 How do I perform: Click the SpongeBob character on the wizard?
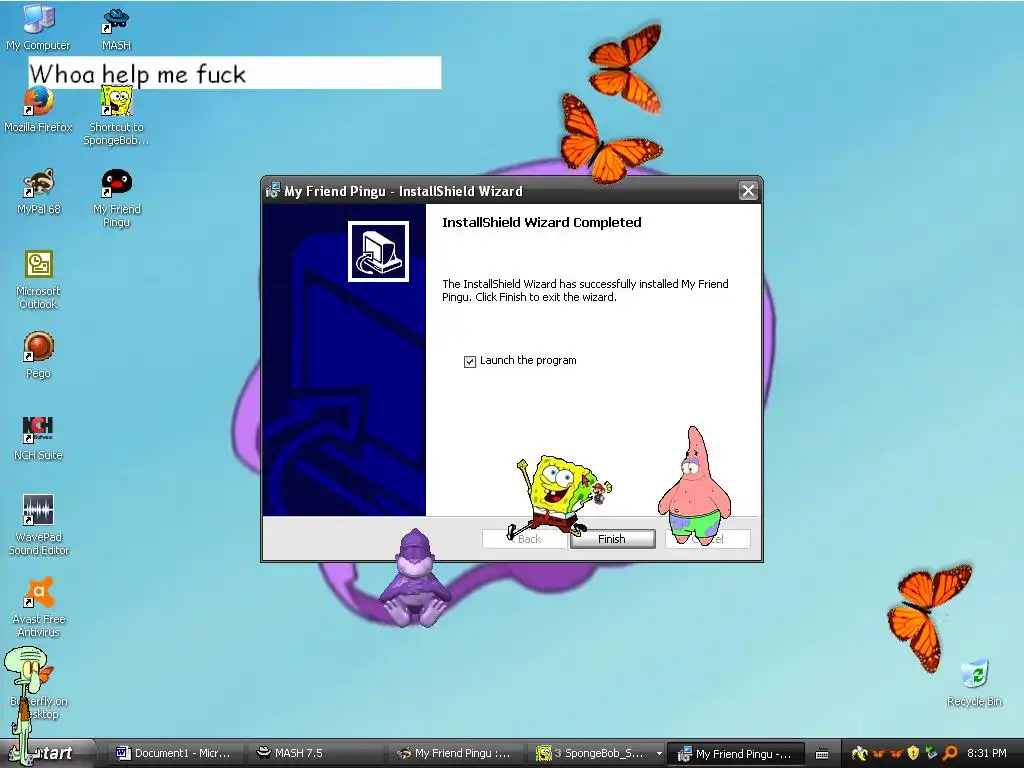click(559, 495)
